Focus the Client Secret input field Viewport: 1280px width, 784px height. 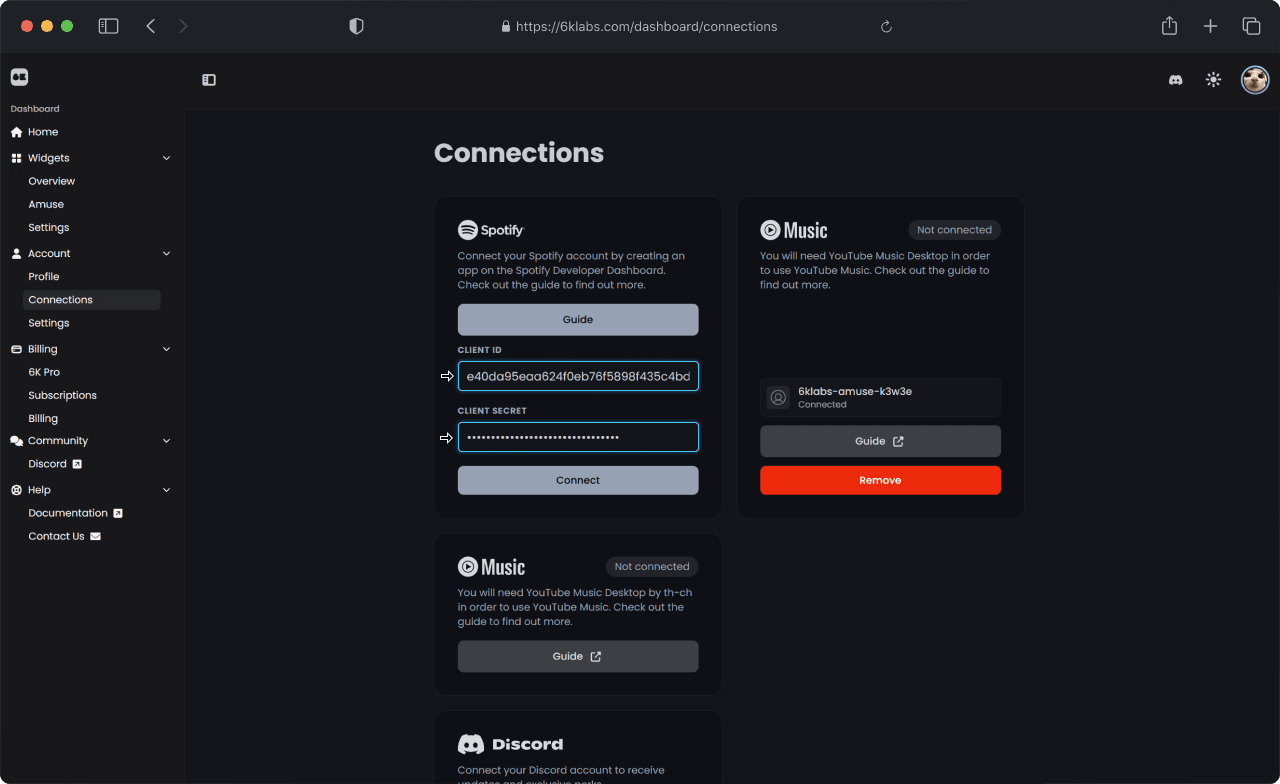[578, 437]
